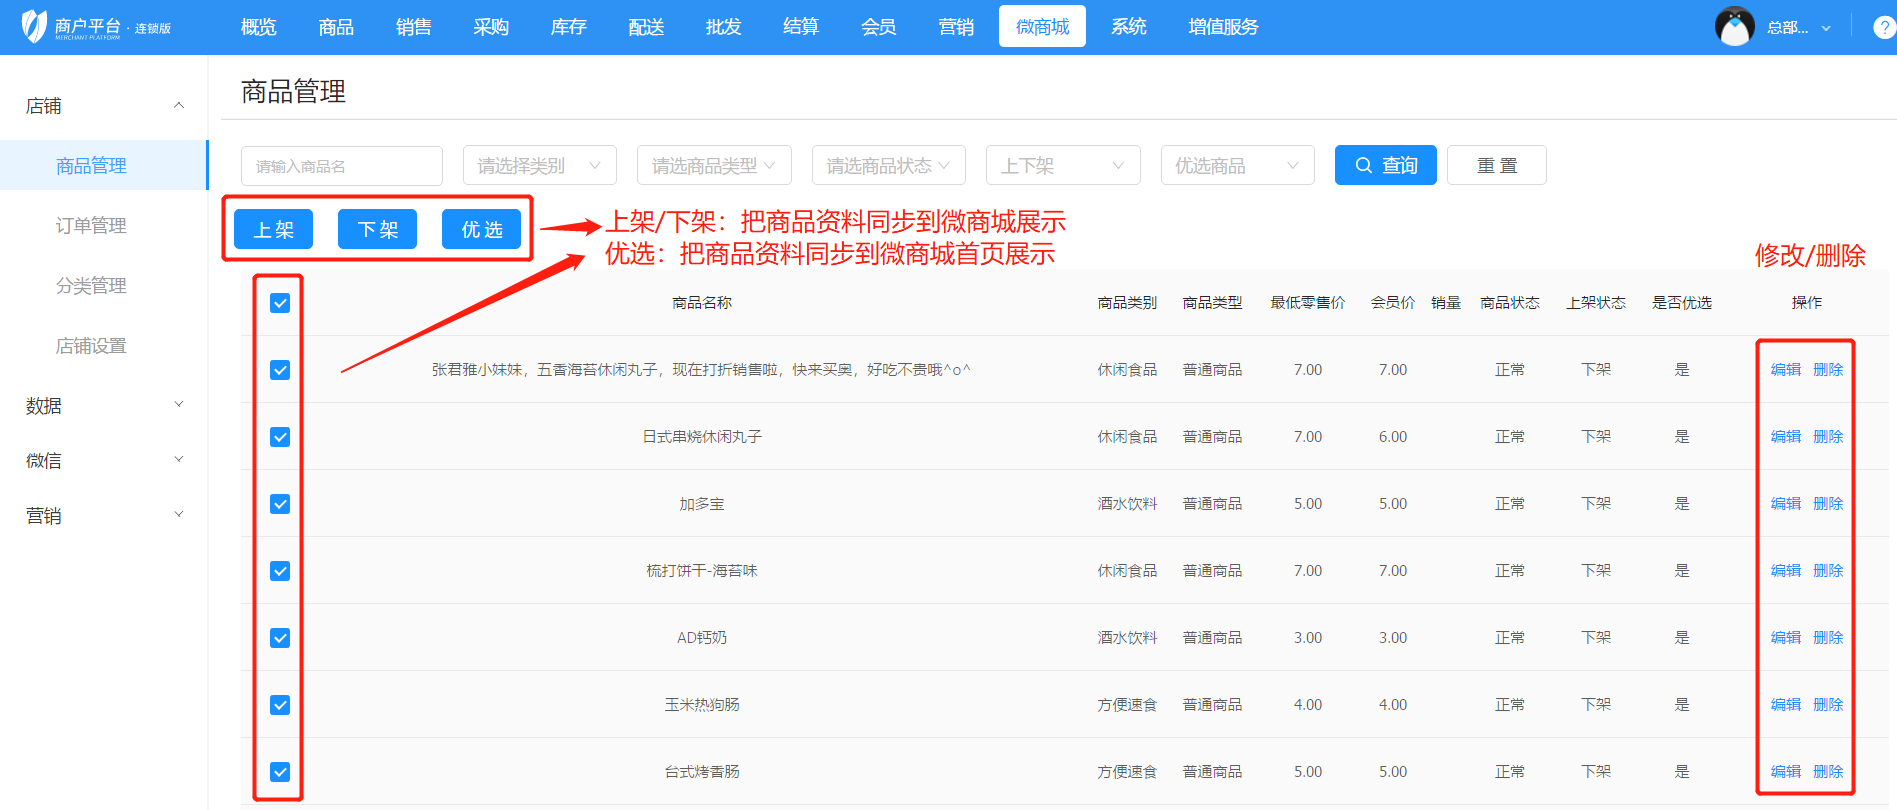Viewport: 1897px width, 810px height.
Task: Uncheck the AD钙奶 row checkbox
Action: point(280,638)
